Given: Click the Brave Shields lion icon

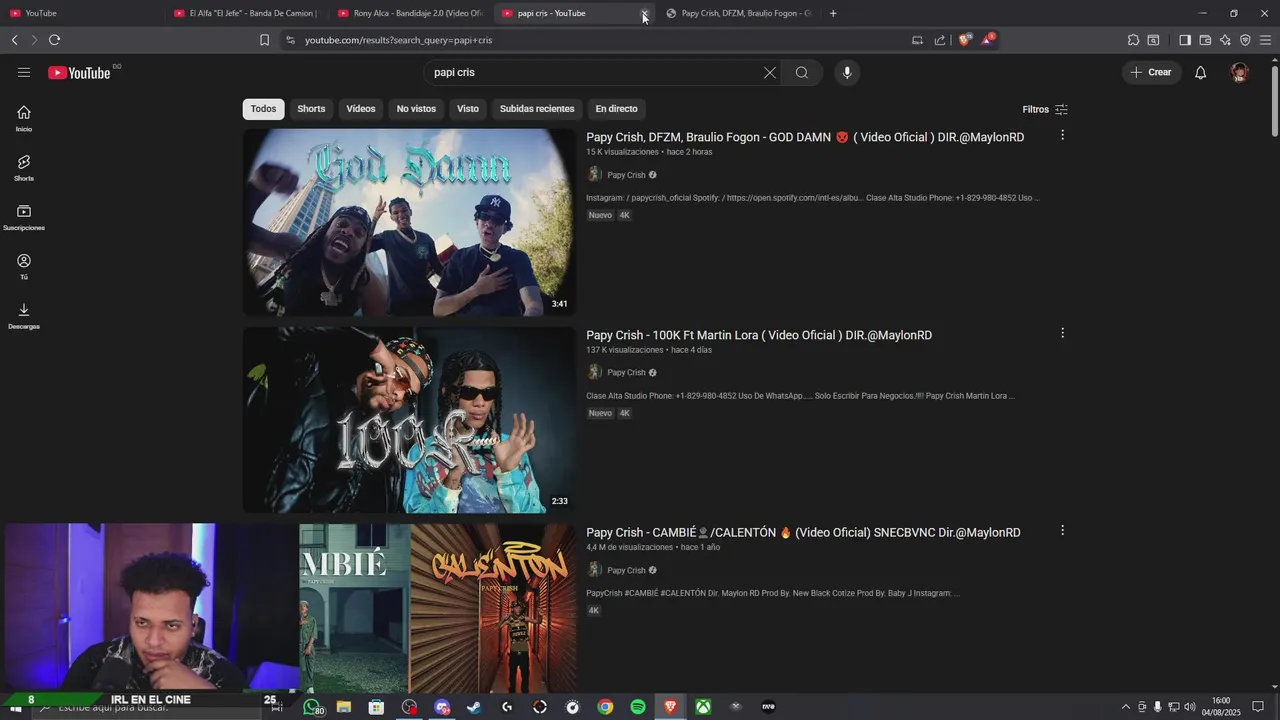Looking at the screenshot, I should 964,40.
